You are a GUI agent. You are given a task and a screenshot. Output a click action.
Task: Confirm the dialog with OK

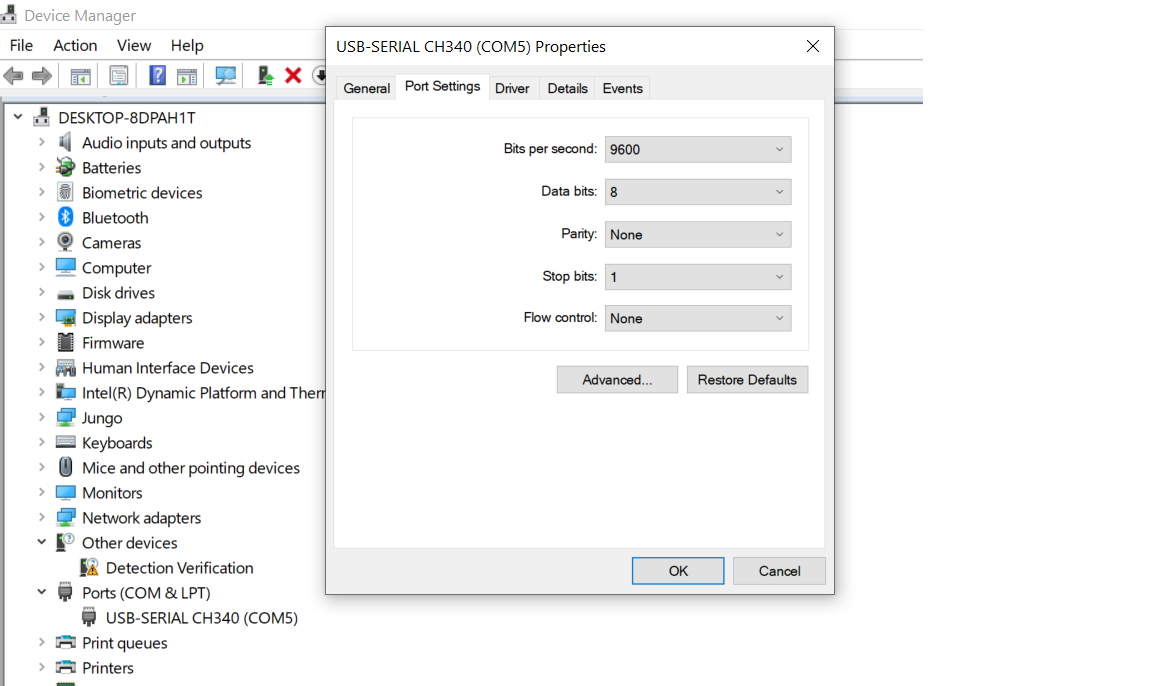[x=678, y=571]
